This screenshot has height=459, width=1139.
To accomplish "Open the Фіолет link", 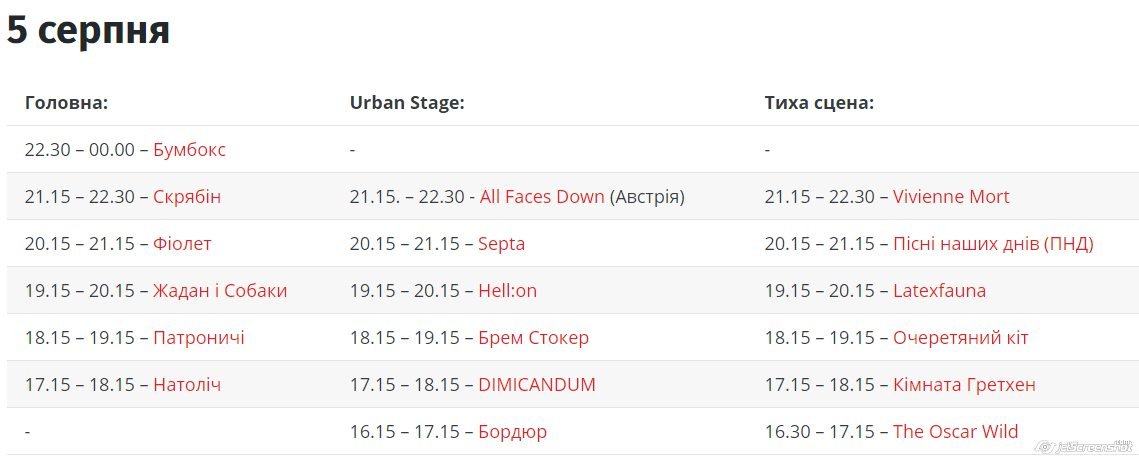I will (x=182, y=244).
